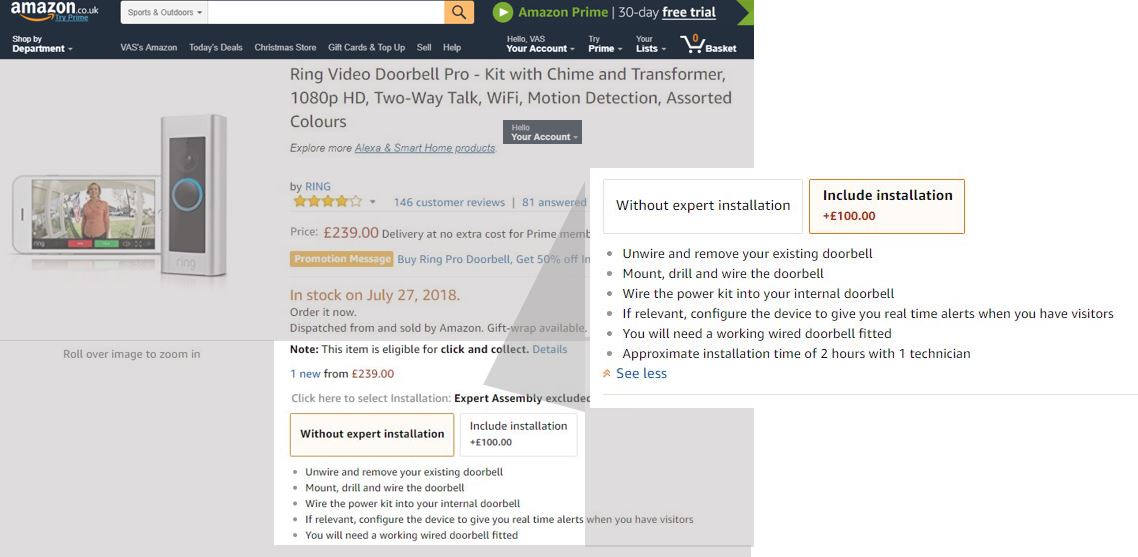Select the small 'Without expert installation' option below the price
1138x557 pixels.
(x=372, y=434)
